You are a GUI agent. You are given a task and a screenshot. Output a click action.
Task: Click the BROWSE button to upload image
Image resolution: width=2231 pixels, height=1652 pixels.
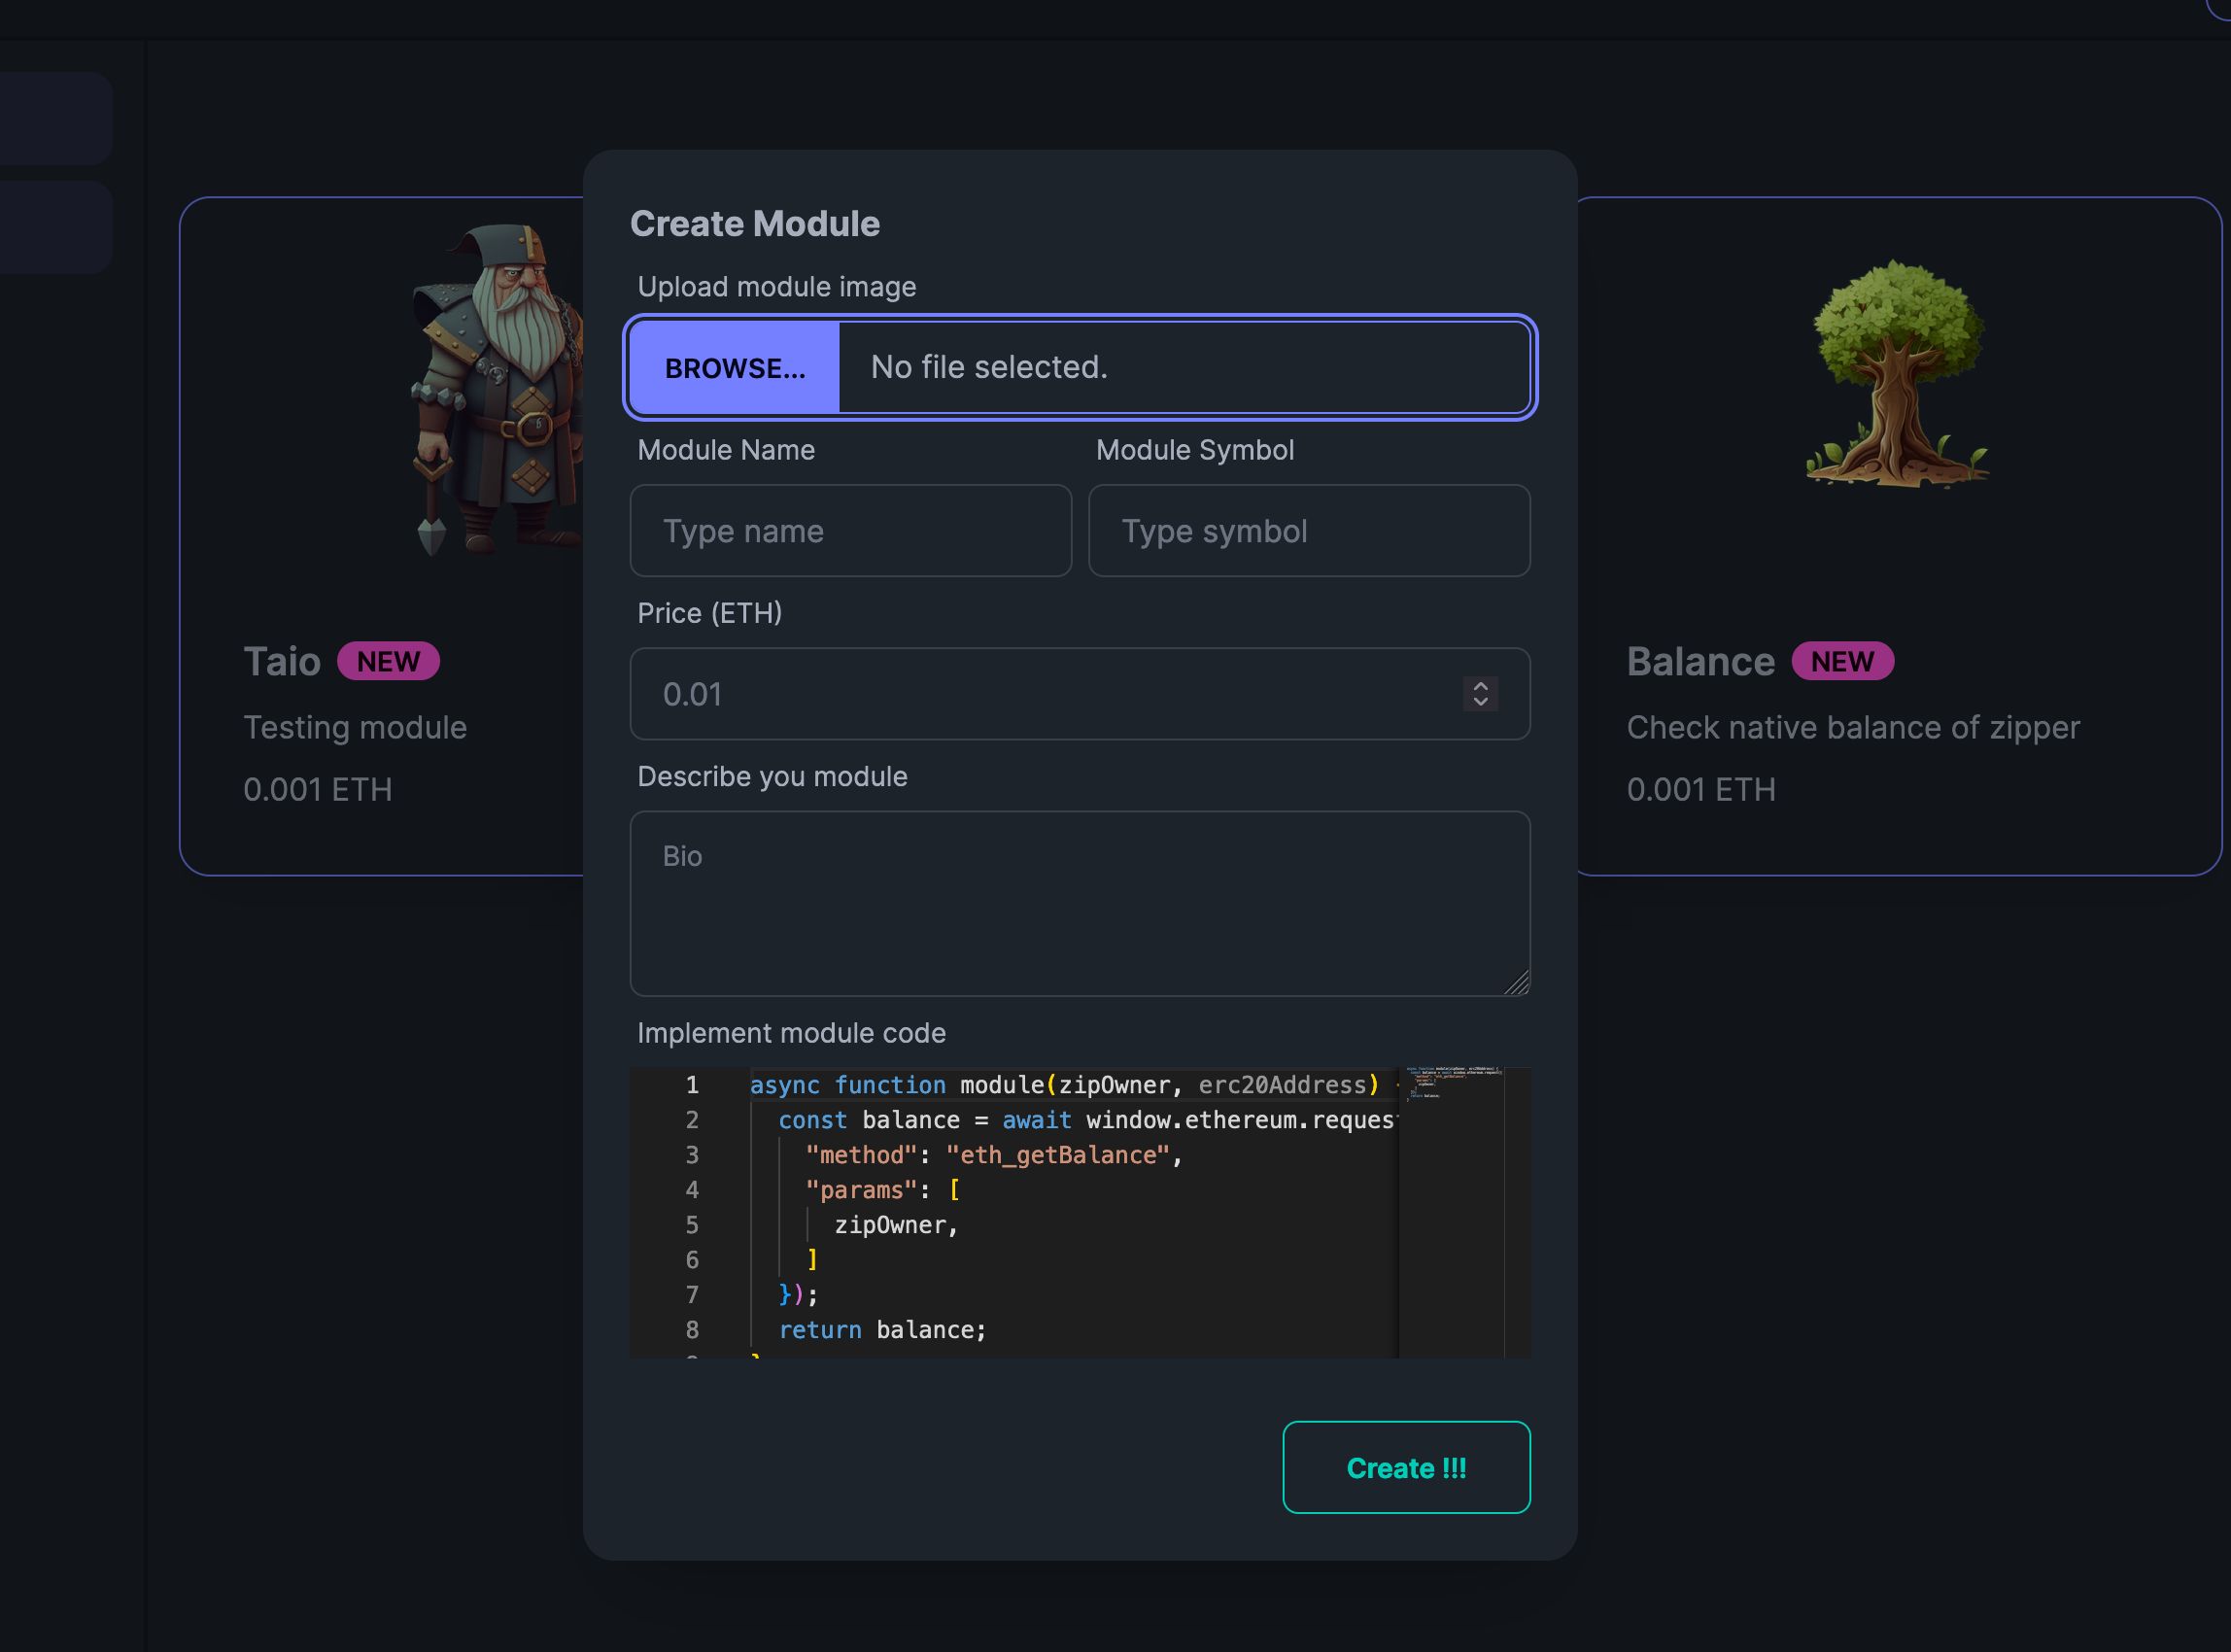tap(734, 366)
